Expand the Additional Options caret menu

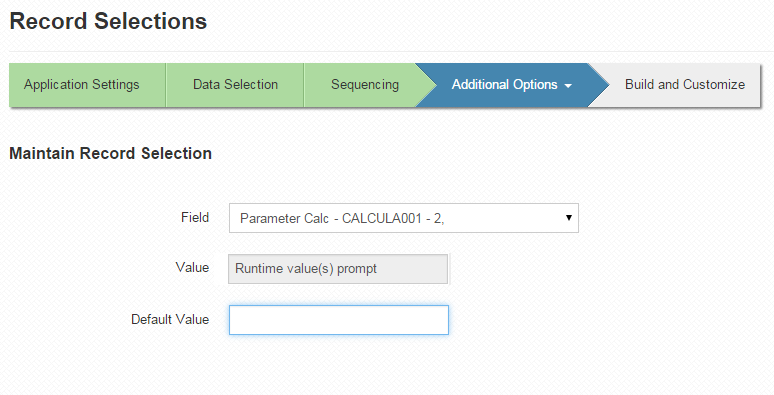(568, 86)
